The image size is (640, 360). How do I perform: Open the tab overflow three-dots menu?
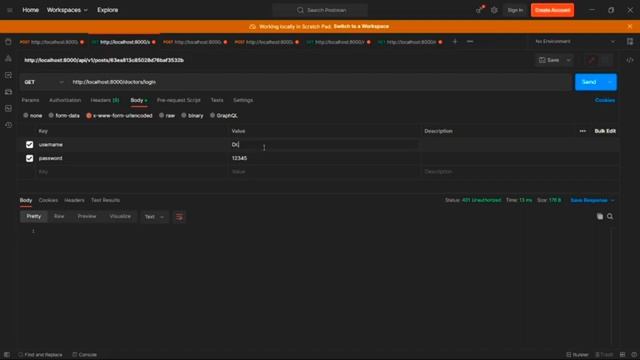pos(470,41)
